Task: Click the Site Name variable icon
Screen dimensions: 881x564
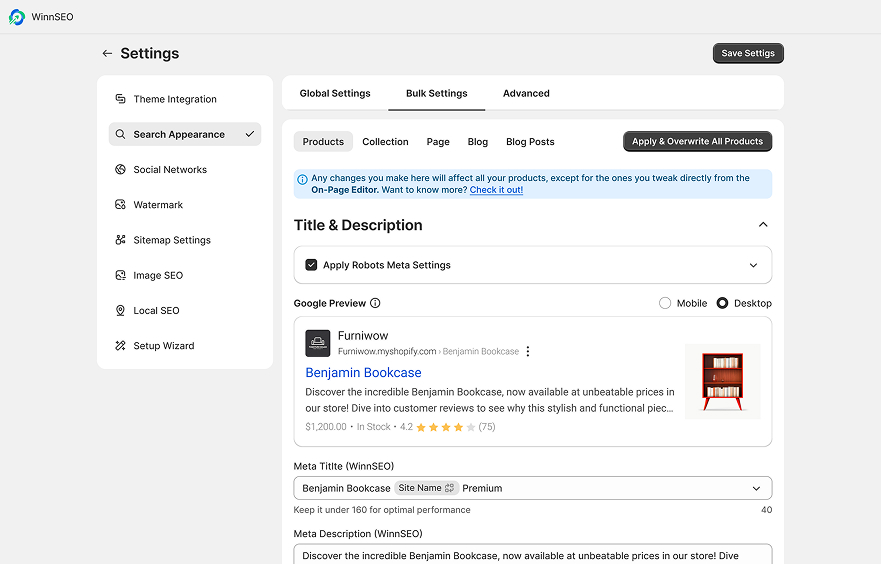Action: point(449,488)
